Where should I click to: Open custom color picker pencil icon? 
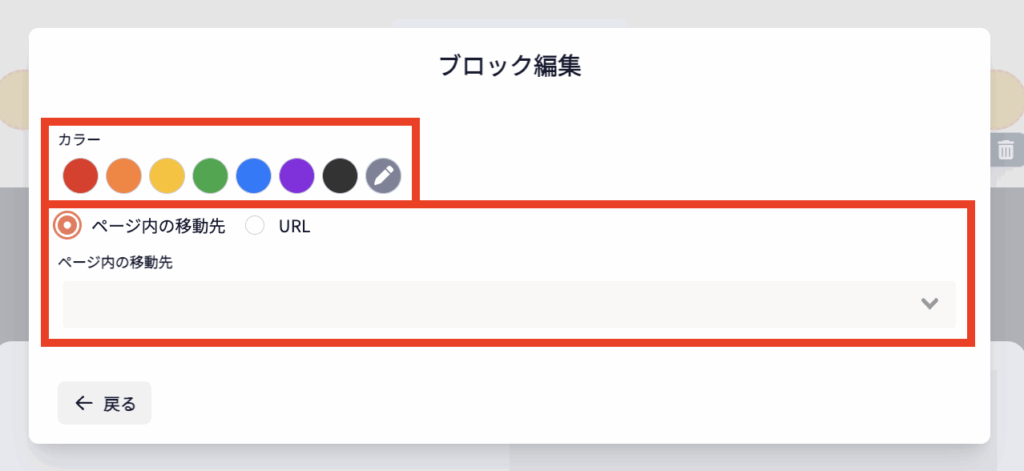(382, 176)
